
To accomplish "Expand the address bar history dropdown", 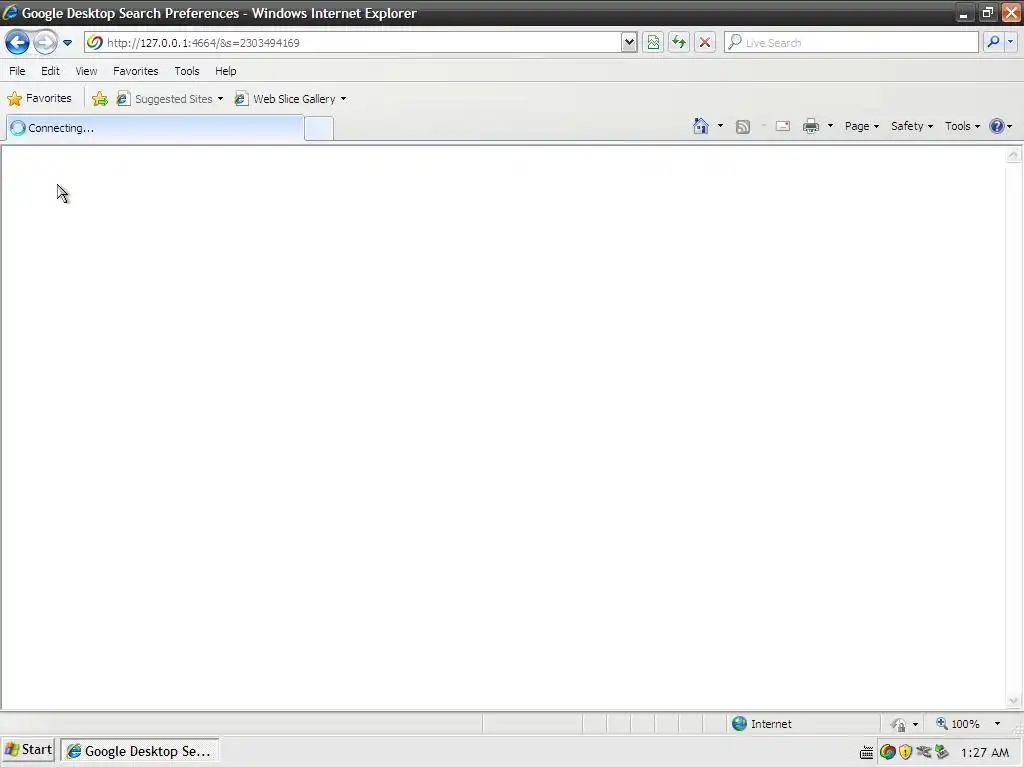I will pyautogui.click(x=629, y=42).
